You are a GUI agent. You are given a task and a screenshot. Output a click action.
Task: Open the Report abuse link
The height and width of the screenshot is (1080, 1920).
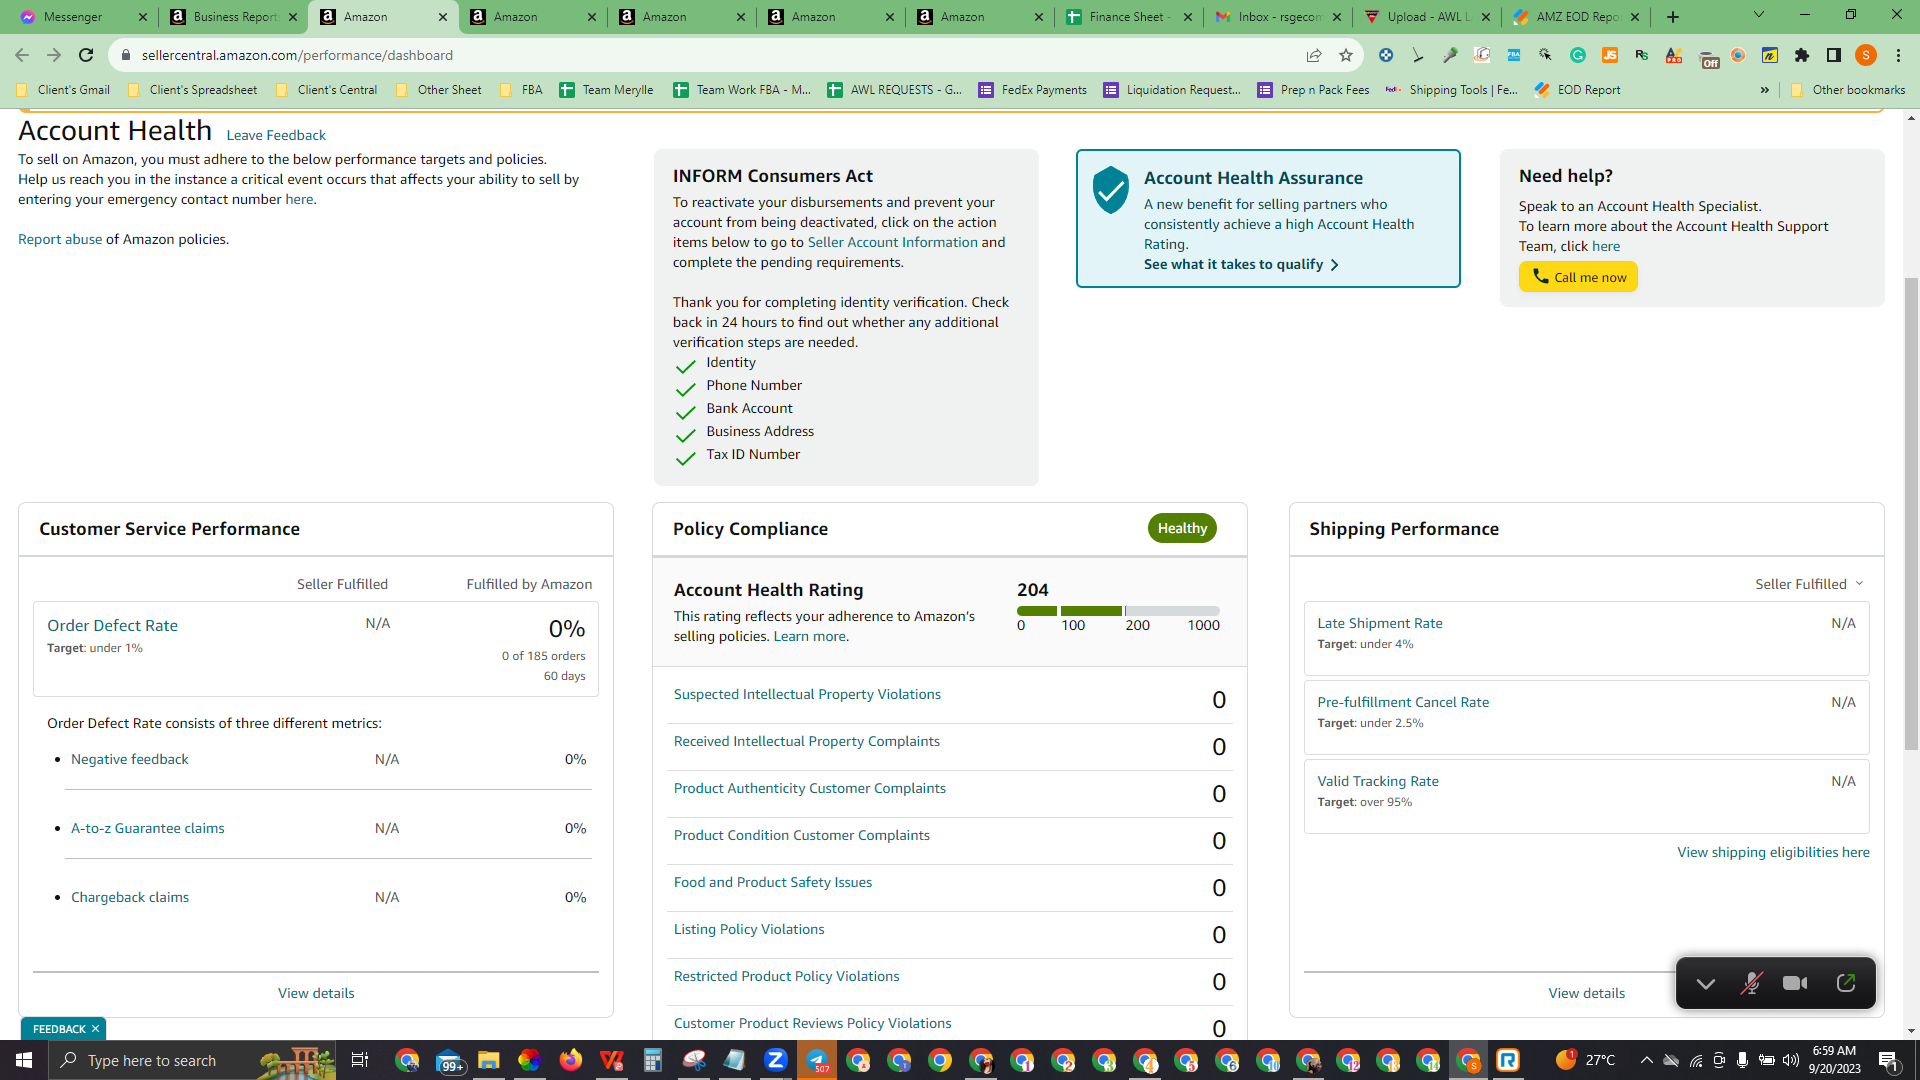click(x=60, y=239)
